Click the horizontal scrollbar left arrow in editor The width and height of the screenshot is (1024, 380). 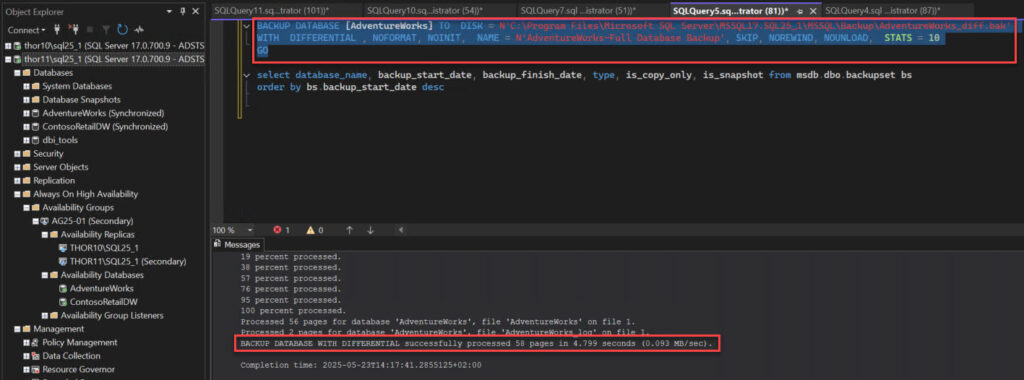[x=401, y=230]
